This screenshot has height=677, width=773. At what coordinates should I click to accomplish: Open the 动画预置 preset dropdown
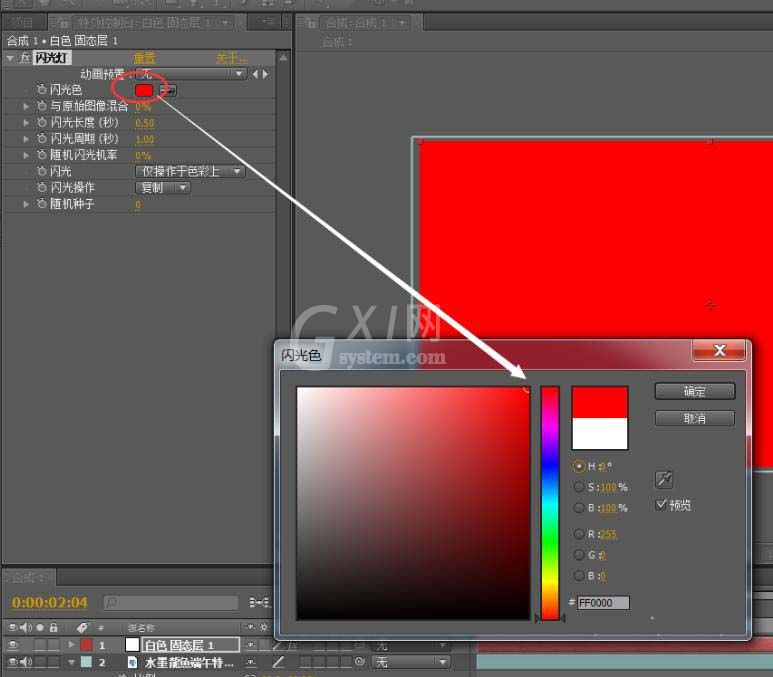click(191, 74)
